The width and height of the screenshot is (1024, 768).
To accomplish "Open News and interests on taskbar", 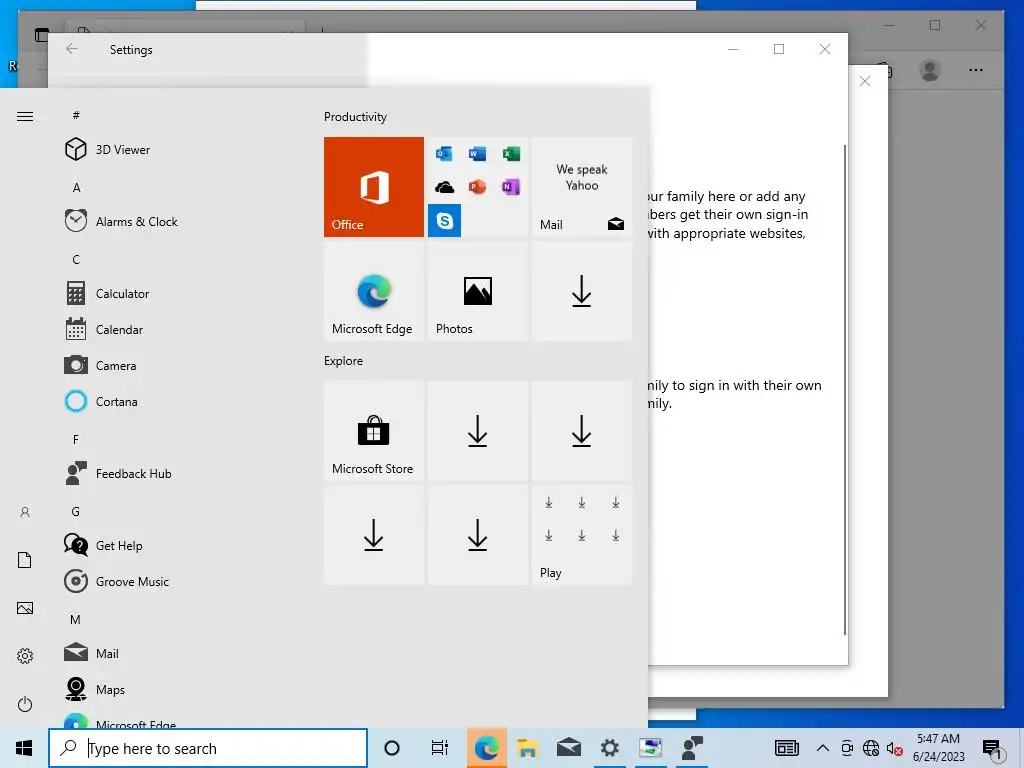I will point(787,748).
